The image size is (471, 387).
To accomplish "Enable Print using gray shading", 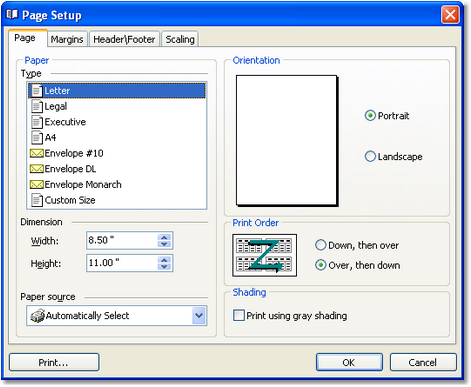I will [x=239, y=315].
